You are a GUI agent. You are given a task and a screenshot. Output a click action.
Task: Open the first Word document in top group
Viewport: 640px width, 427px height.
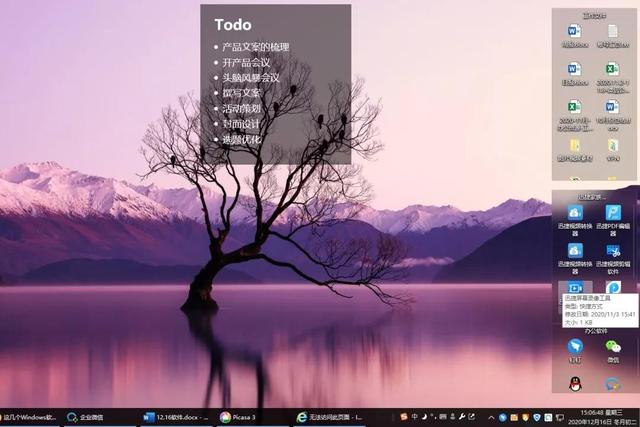574,32
